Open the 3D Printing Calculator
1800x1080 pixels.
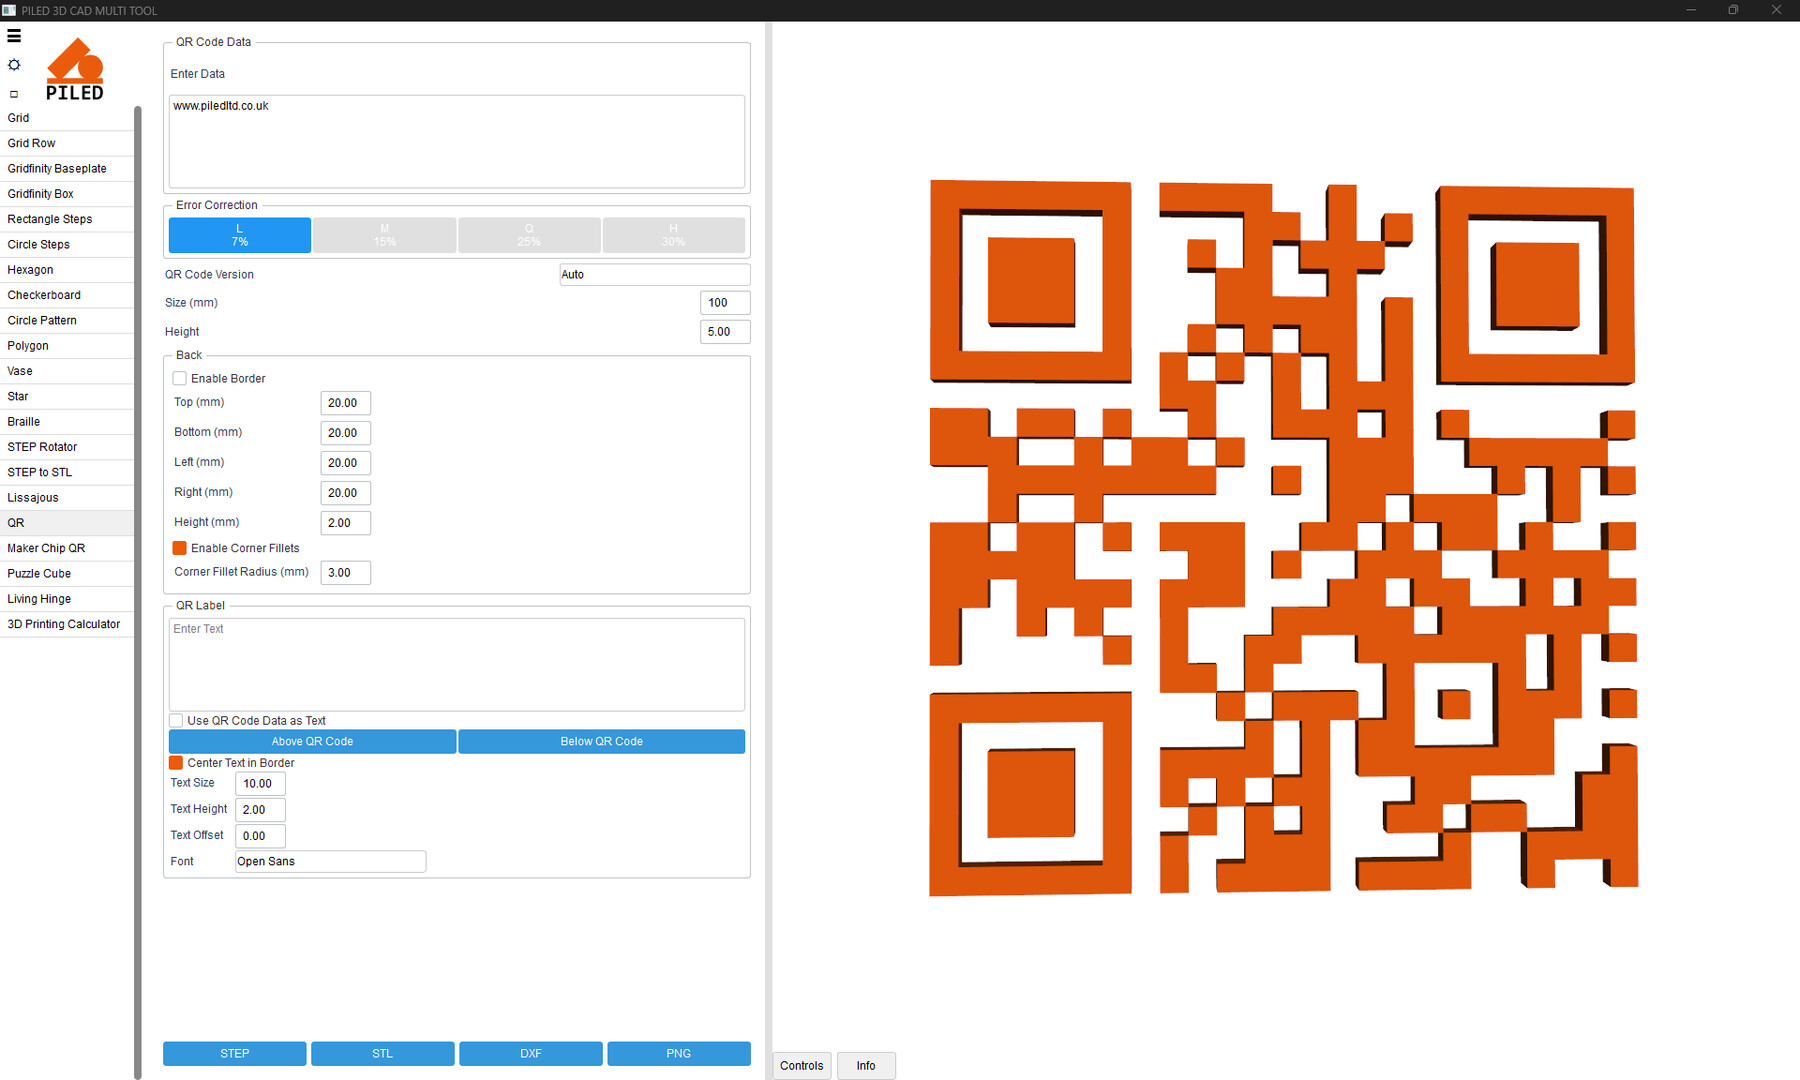(x=67, y=624)
